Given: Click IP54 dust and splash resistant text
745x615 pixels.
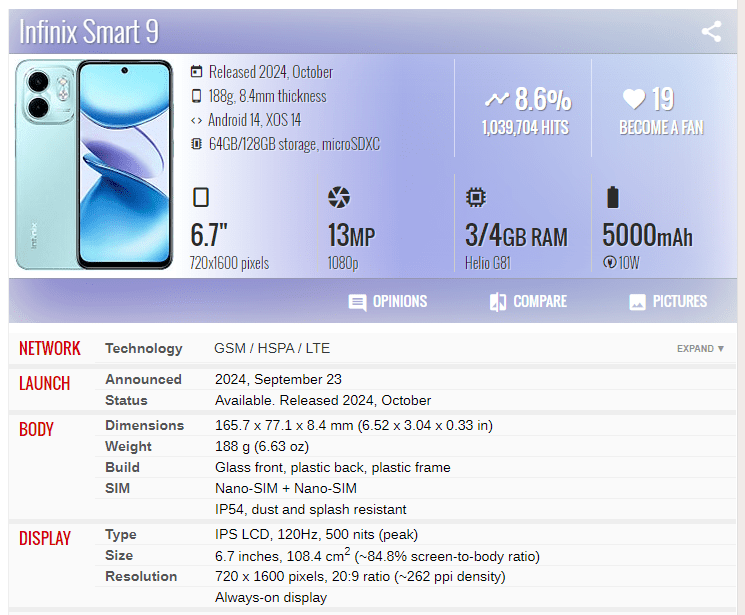Looking at the screenshot, I should pos(311,509).
